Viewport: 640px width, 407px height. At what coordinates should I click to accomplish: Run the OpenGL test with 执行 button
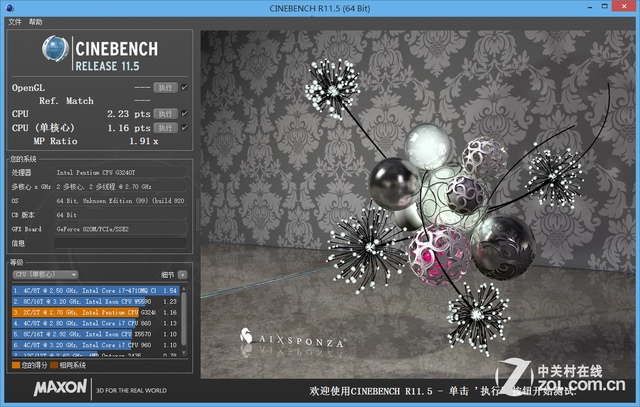point(165,87)
